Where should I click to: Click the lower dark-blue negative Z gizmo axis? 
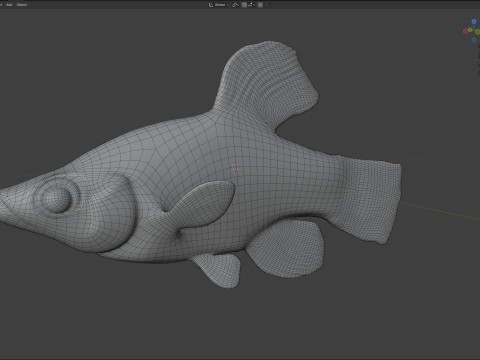coord(474,40)
